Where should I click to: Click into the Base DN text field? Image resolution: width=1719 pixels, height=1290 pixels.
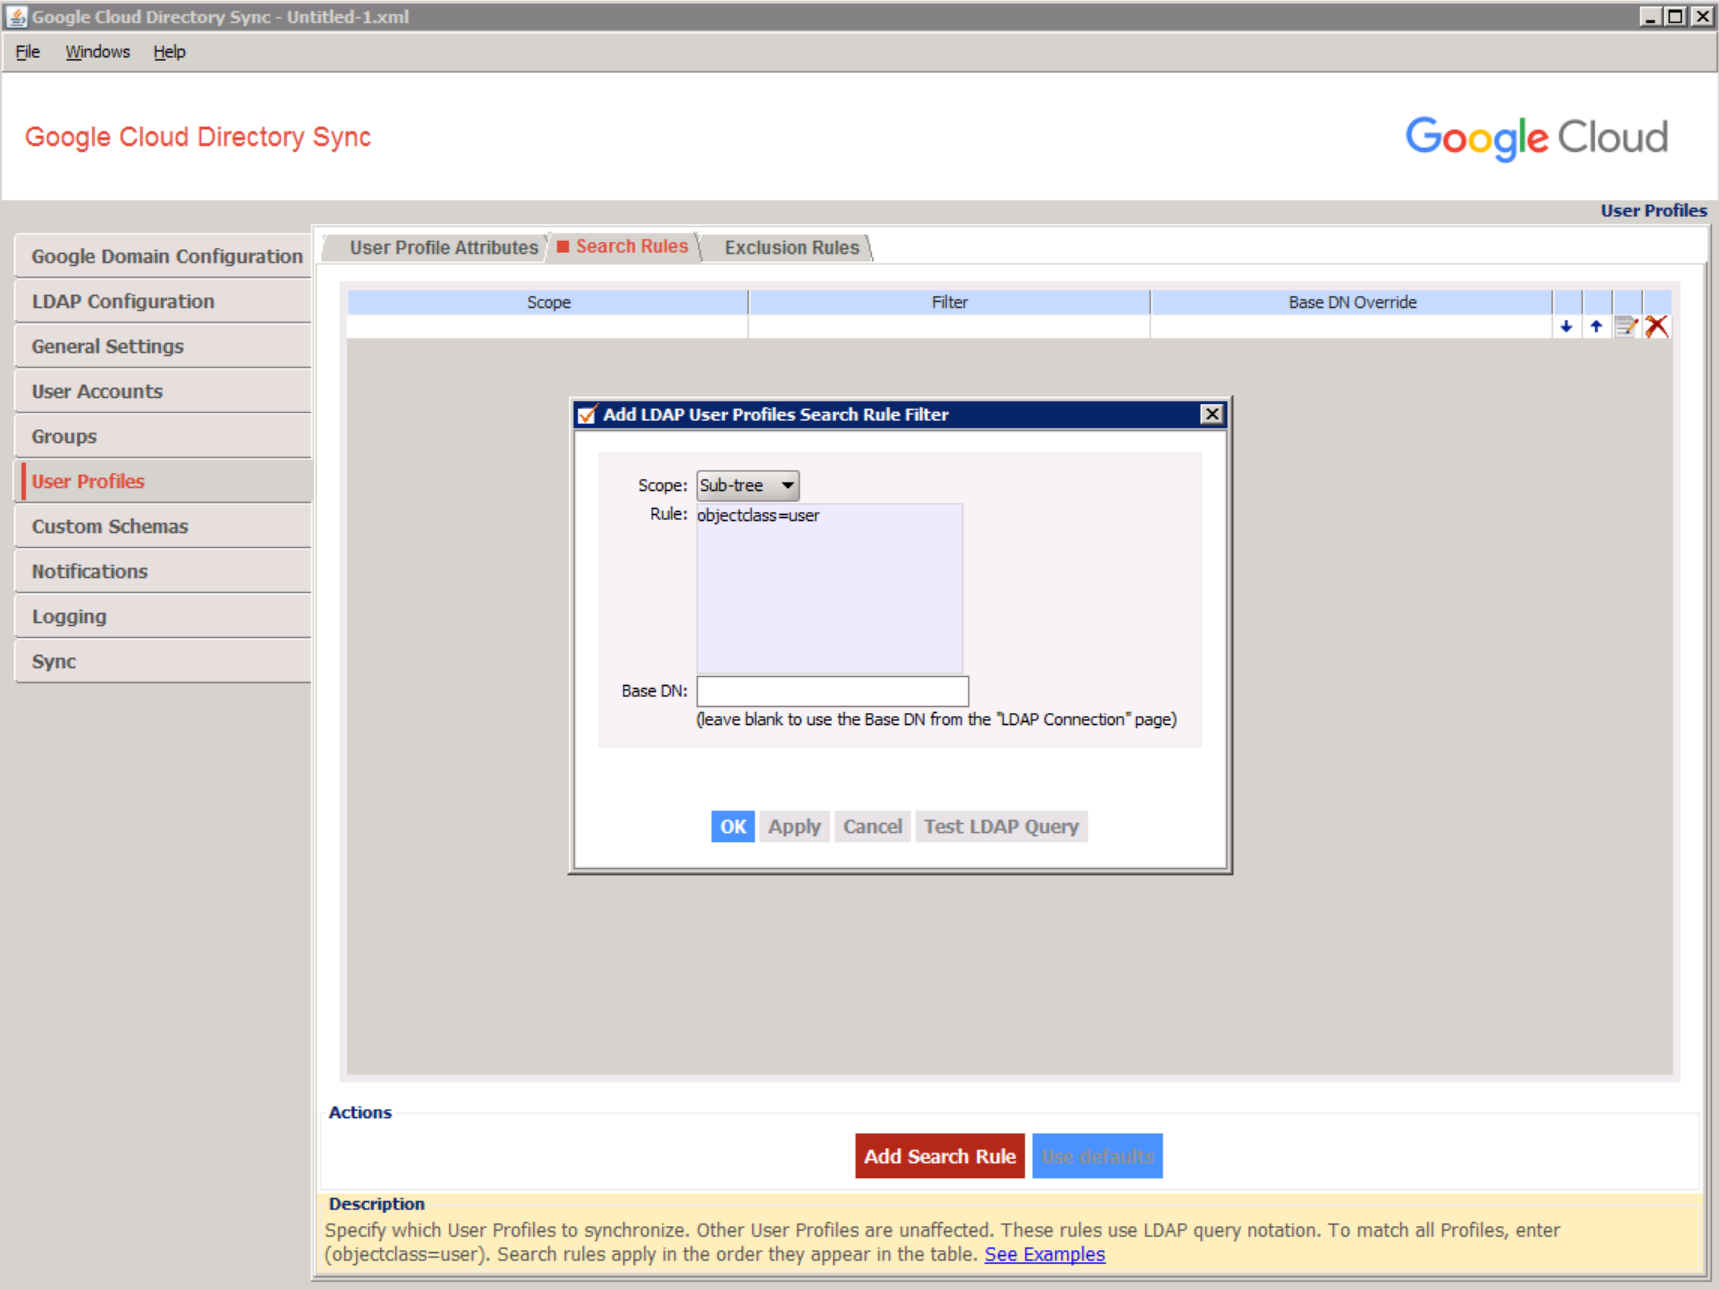(x=832, y=691)
